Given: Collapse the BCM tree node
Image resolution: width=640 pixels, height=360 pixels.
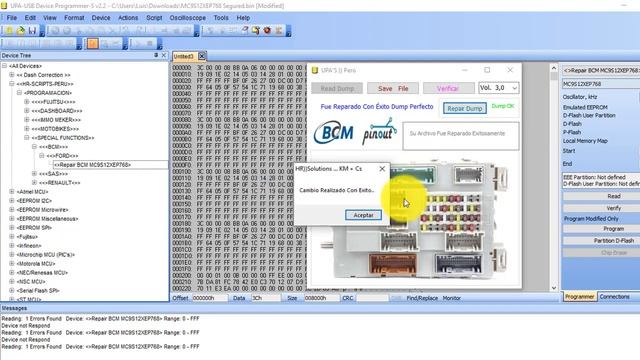Looking at the screenshot, I should pyautogui.click(x=34, y=147).
